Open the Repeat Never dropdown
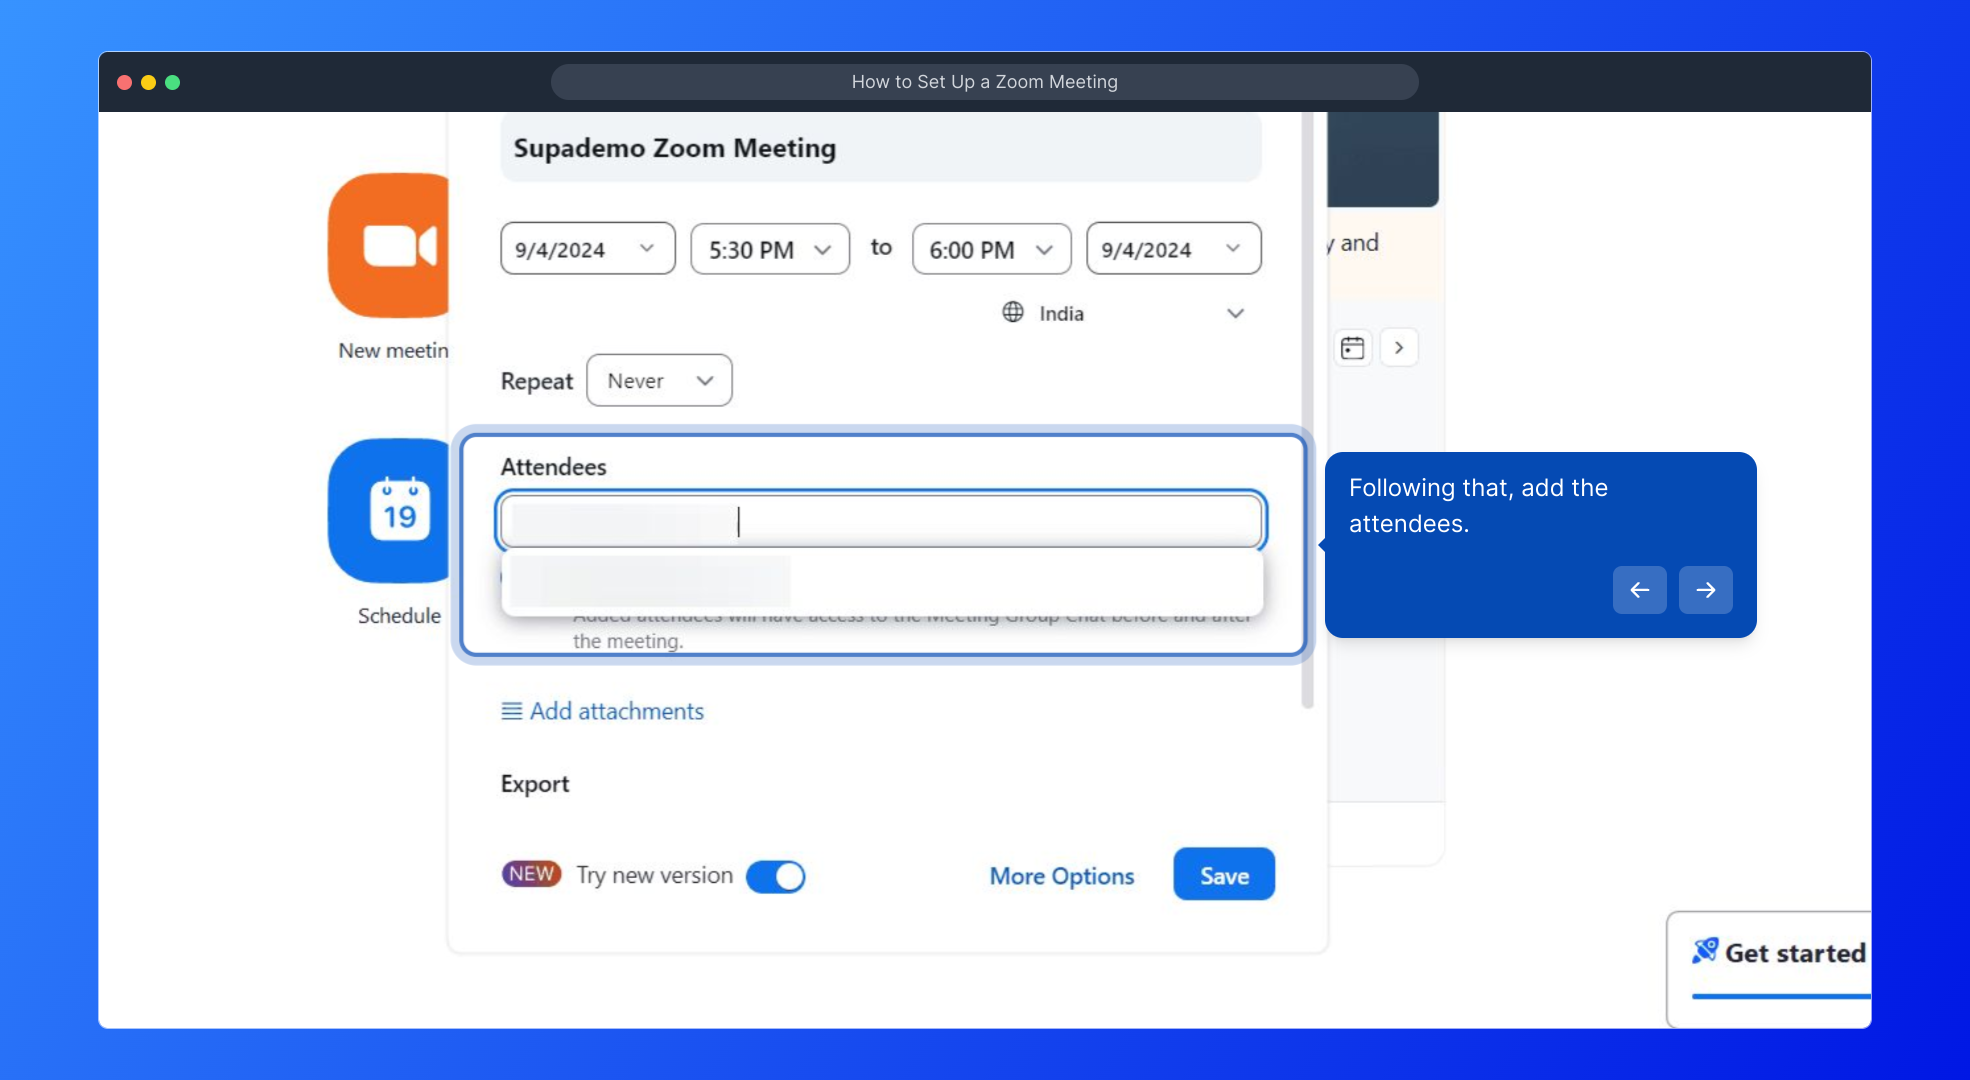 tap(659, 381)
